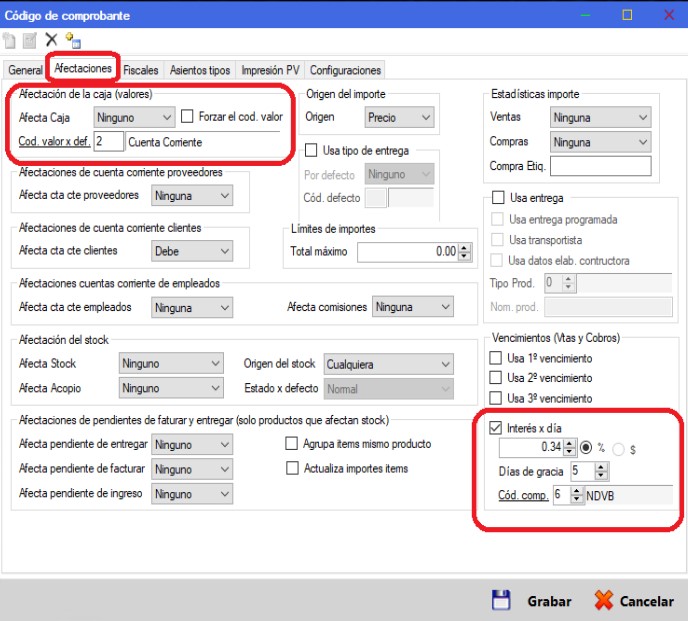Open the Afecta comisiones dropdown
688x621 pixels.
[x=413, y=307]
